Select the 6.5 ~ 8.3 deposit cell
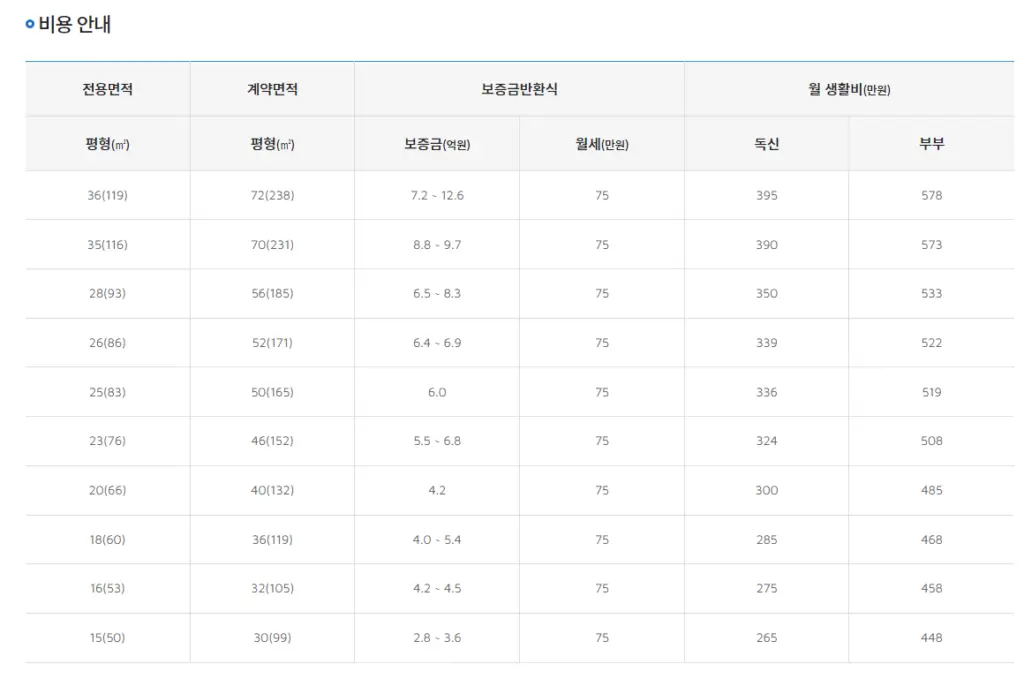 437,294
